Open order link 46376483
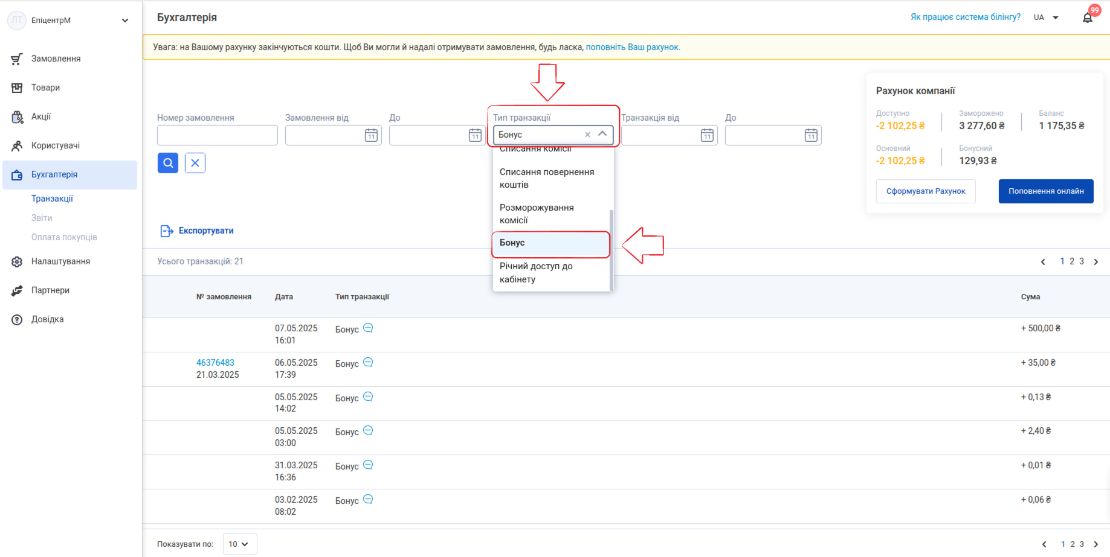This screenshot has height=557, width=1110. pyautogui.click(x=215, y=362)
